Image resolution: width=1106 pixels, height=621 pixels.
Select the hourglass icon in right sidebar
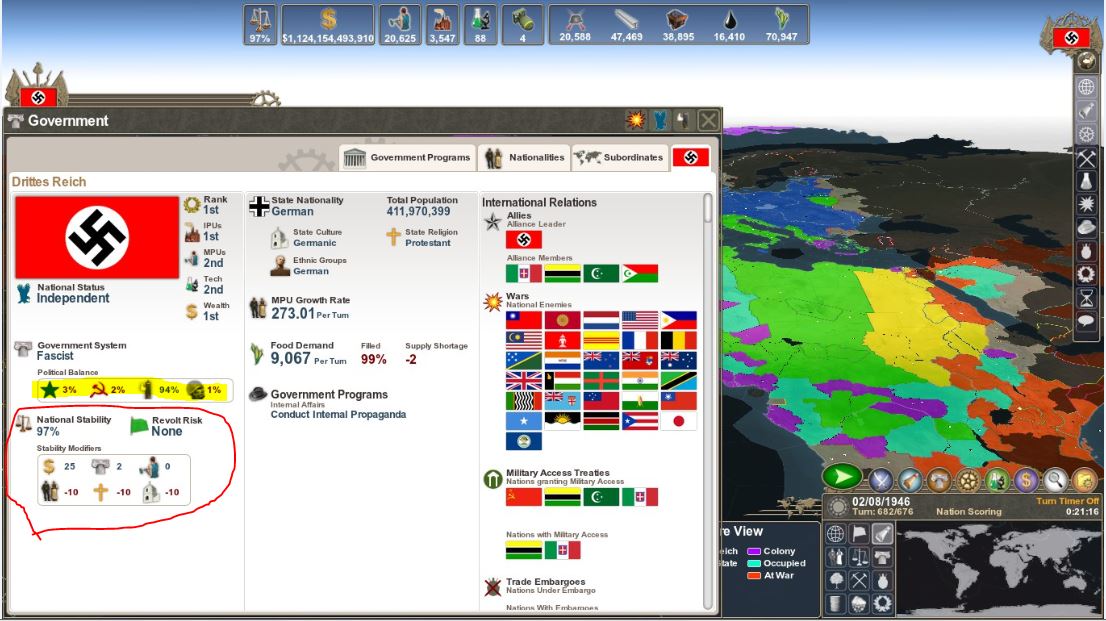[1086, 297]
